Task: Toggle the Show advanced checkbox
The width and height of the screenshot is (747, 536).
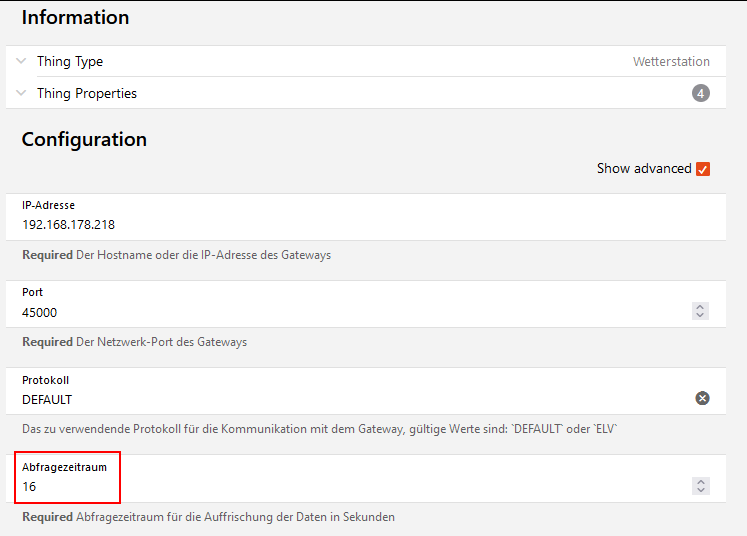Action: pyautogui.click(x=703, y=168)
